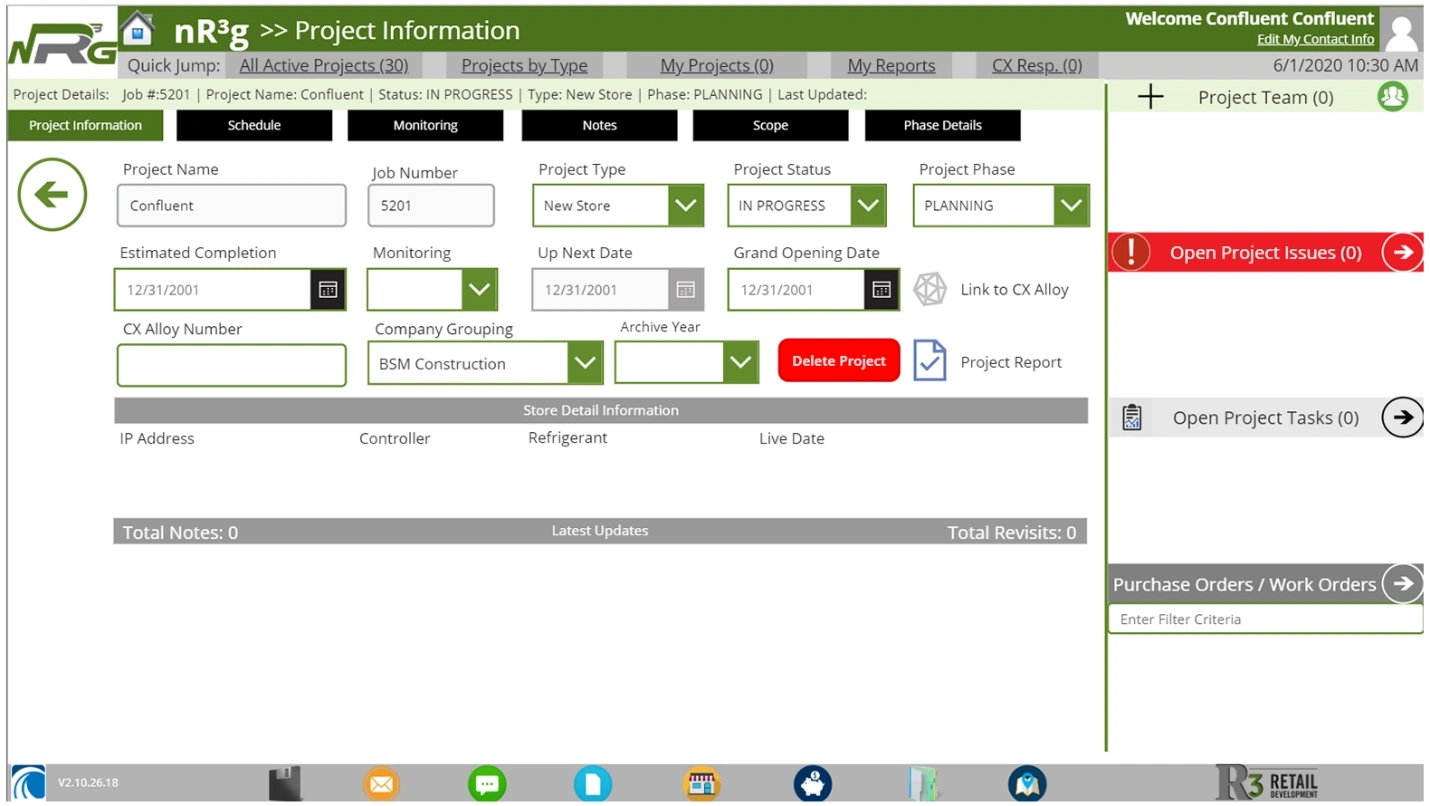Click the home icon in the header
This screenshot has height=806, width=1430.
[138, 29]
